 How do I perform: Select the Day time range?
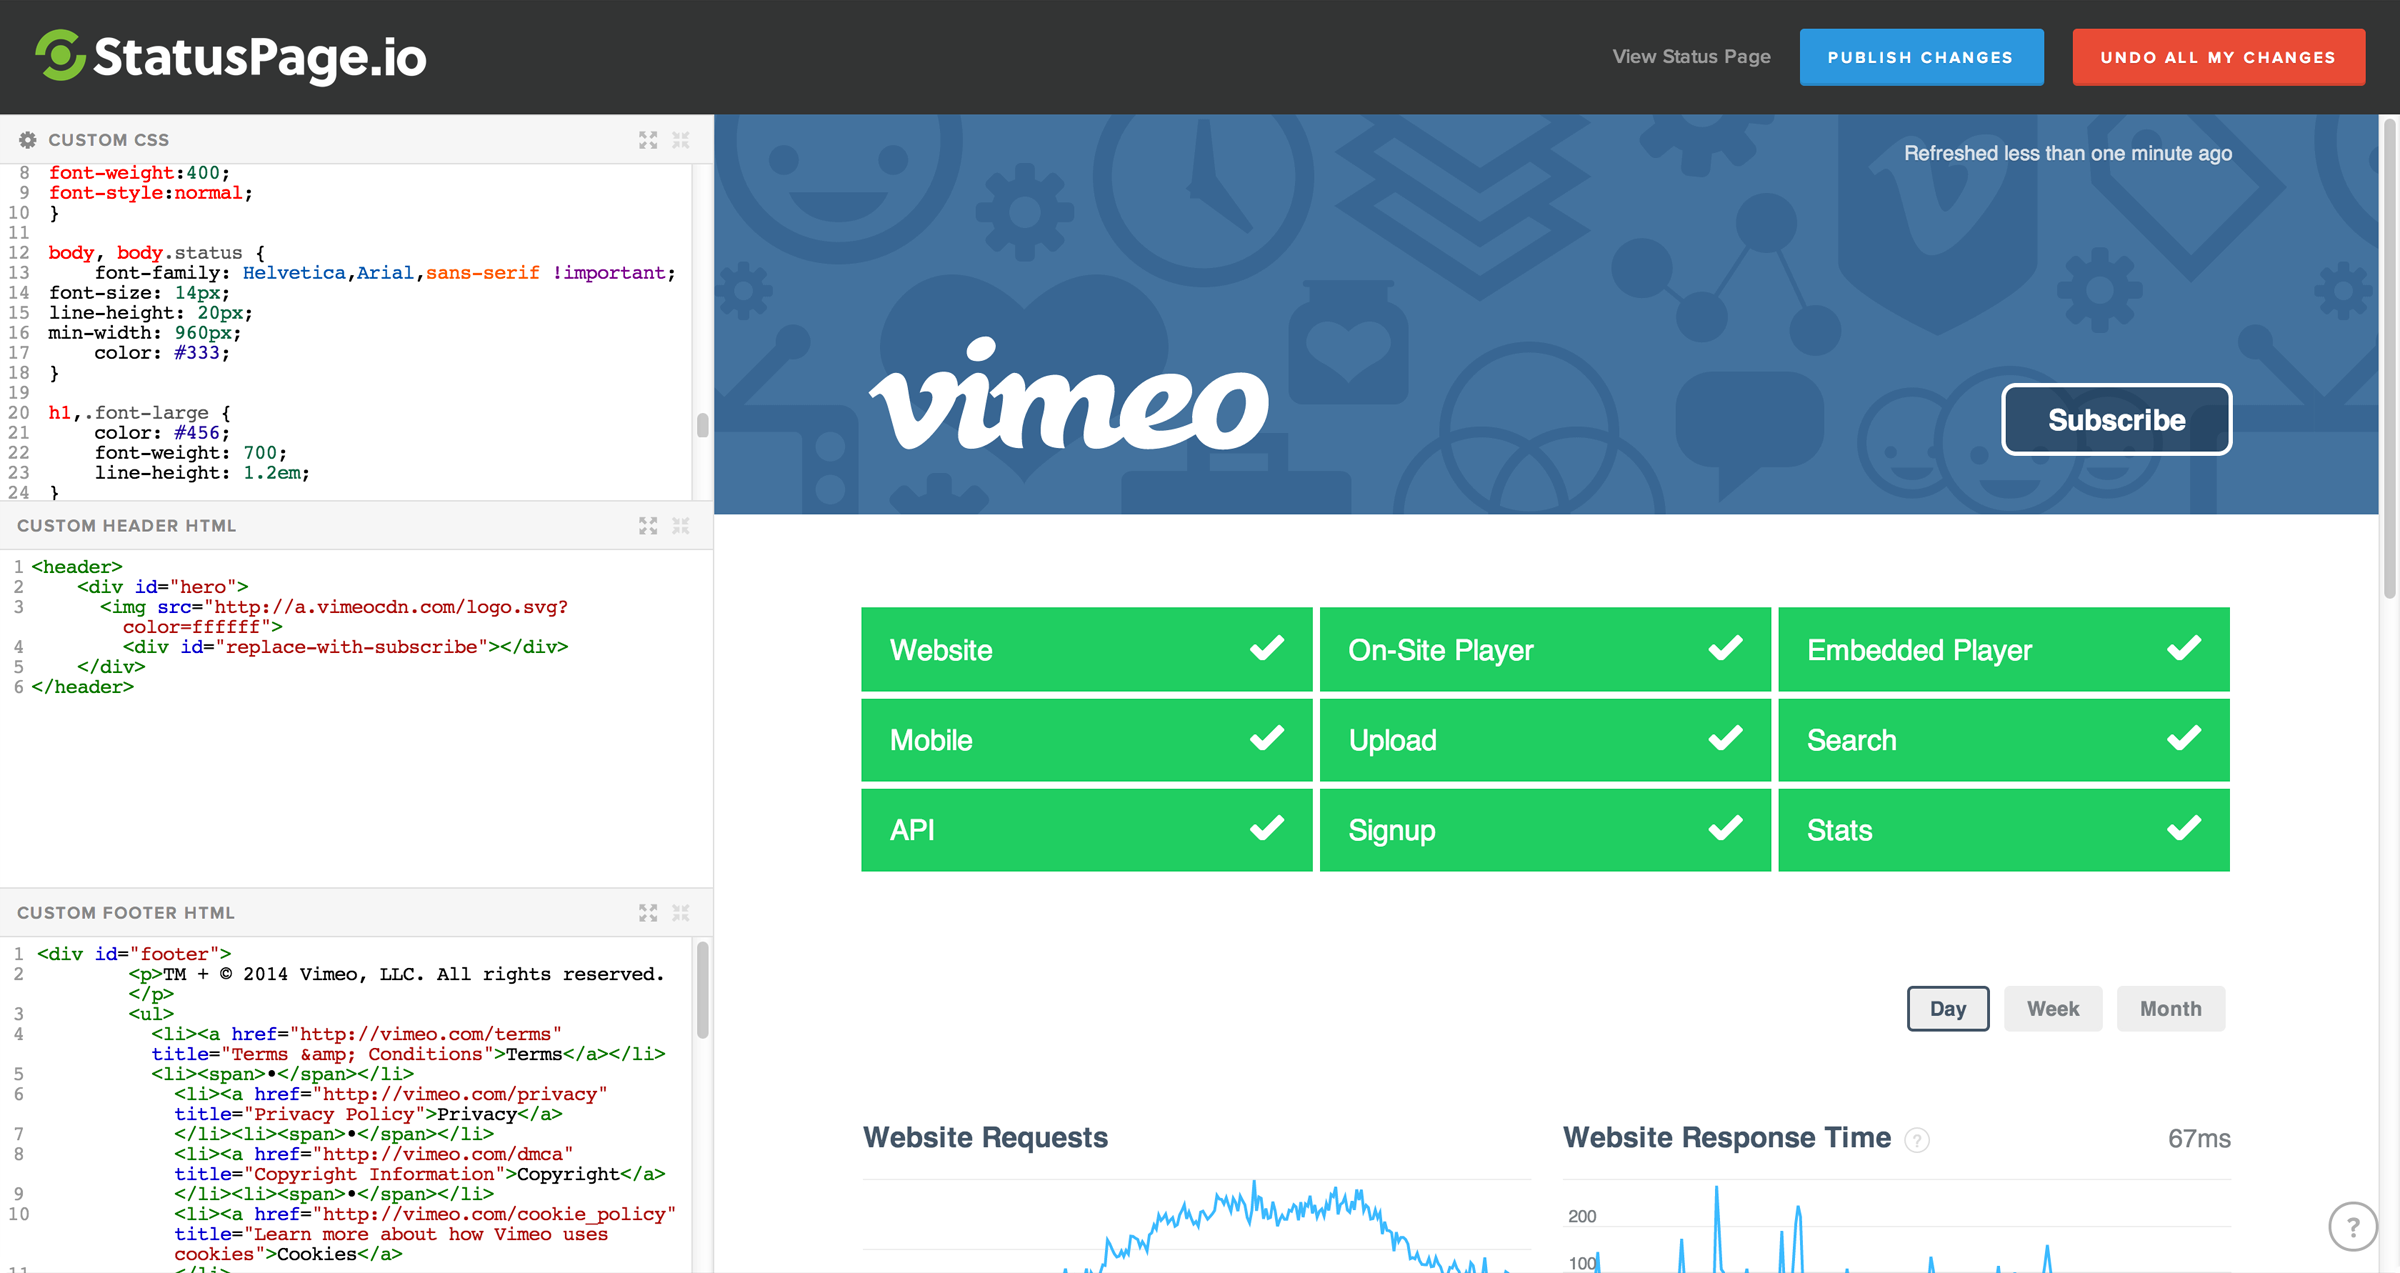[1947, 1009]
